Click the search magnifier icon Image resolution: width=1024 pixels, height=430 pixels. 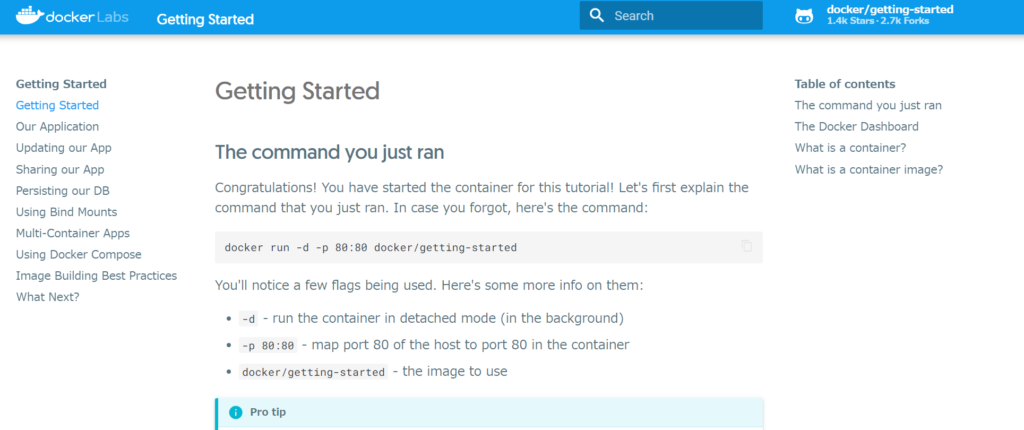596,16
